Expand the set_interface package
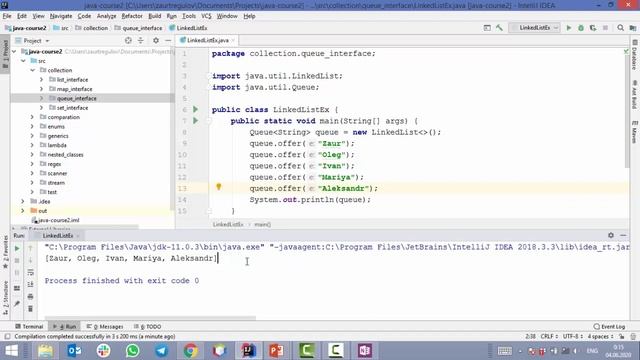The width and height of the screenshot is (640, 360). pyautogui.click(x=41, y=108)
